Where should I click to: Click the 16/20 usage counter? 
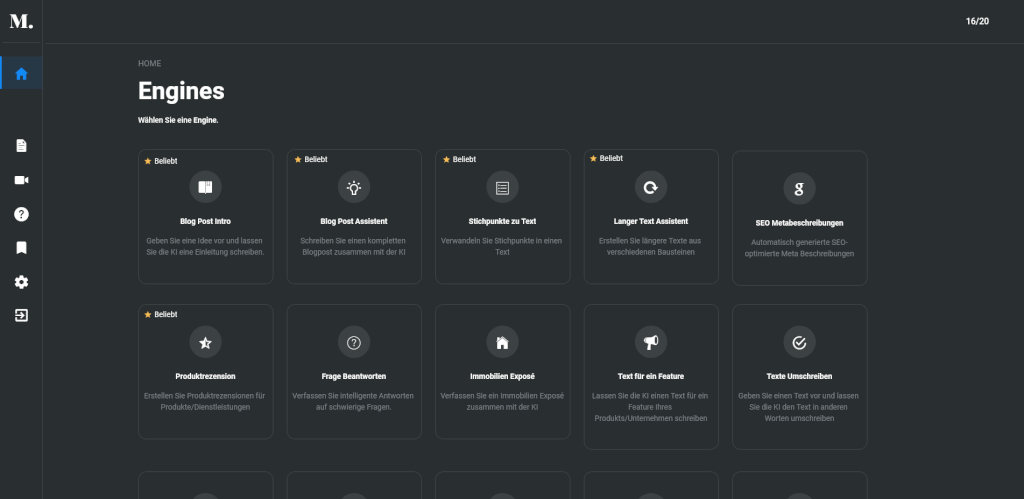coord(977,22)
